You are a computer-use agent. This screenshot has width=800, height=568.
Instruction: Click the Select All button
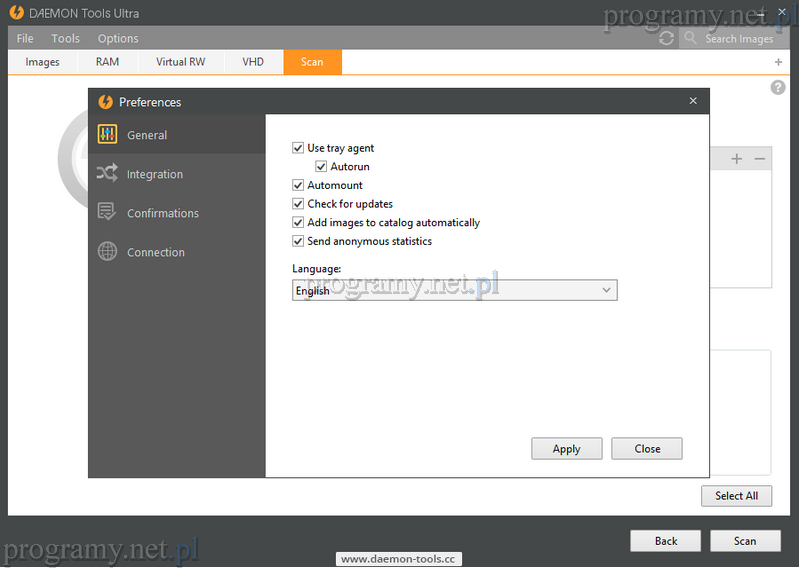click(736, 496)
